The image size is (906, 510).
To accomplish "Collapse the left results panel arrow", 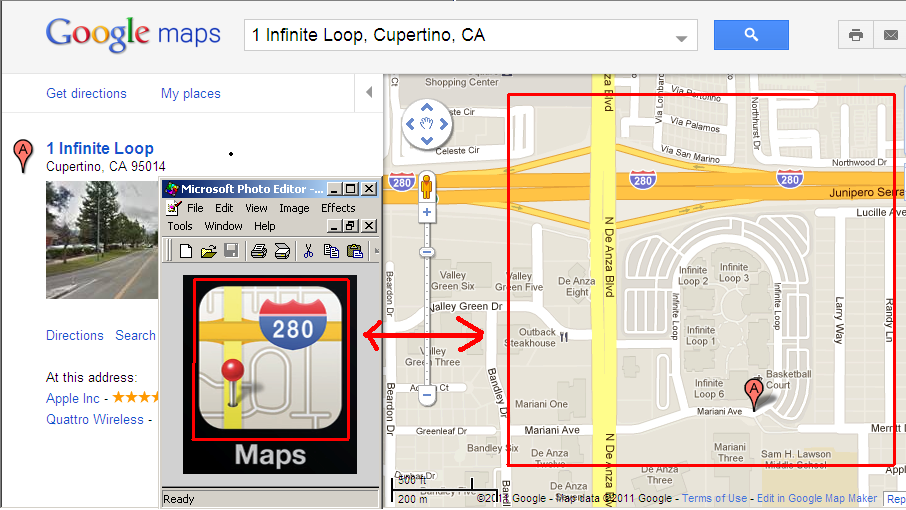I will tap(369, 92).
